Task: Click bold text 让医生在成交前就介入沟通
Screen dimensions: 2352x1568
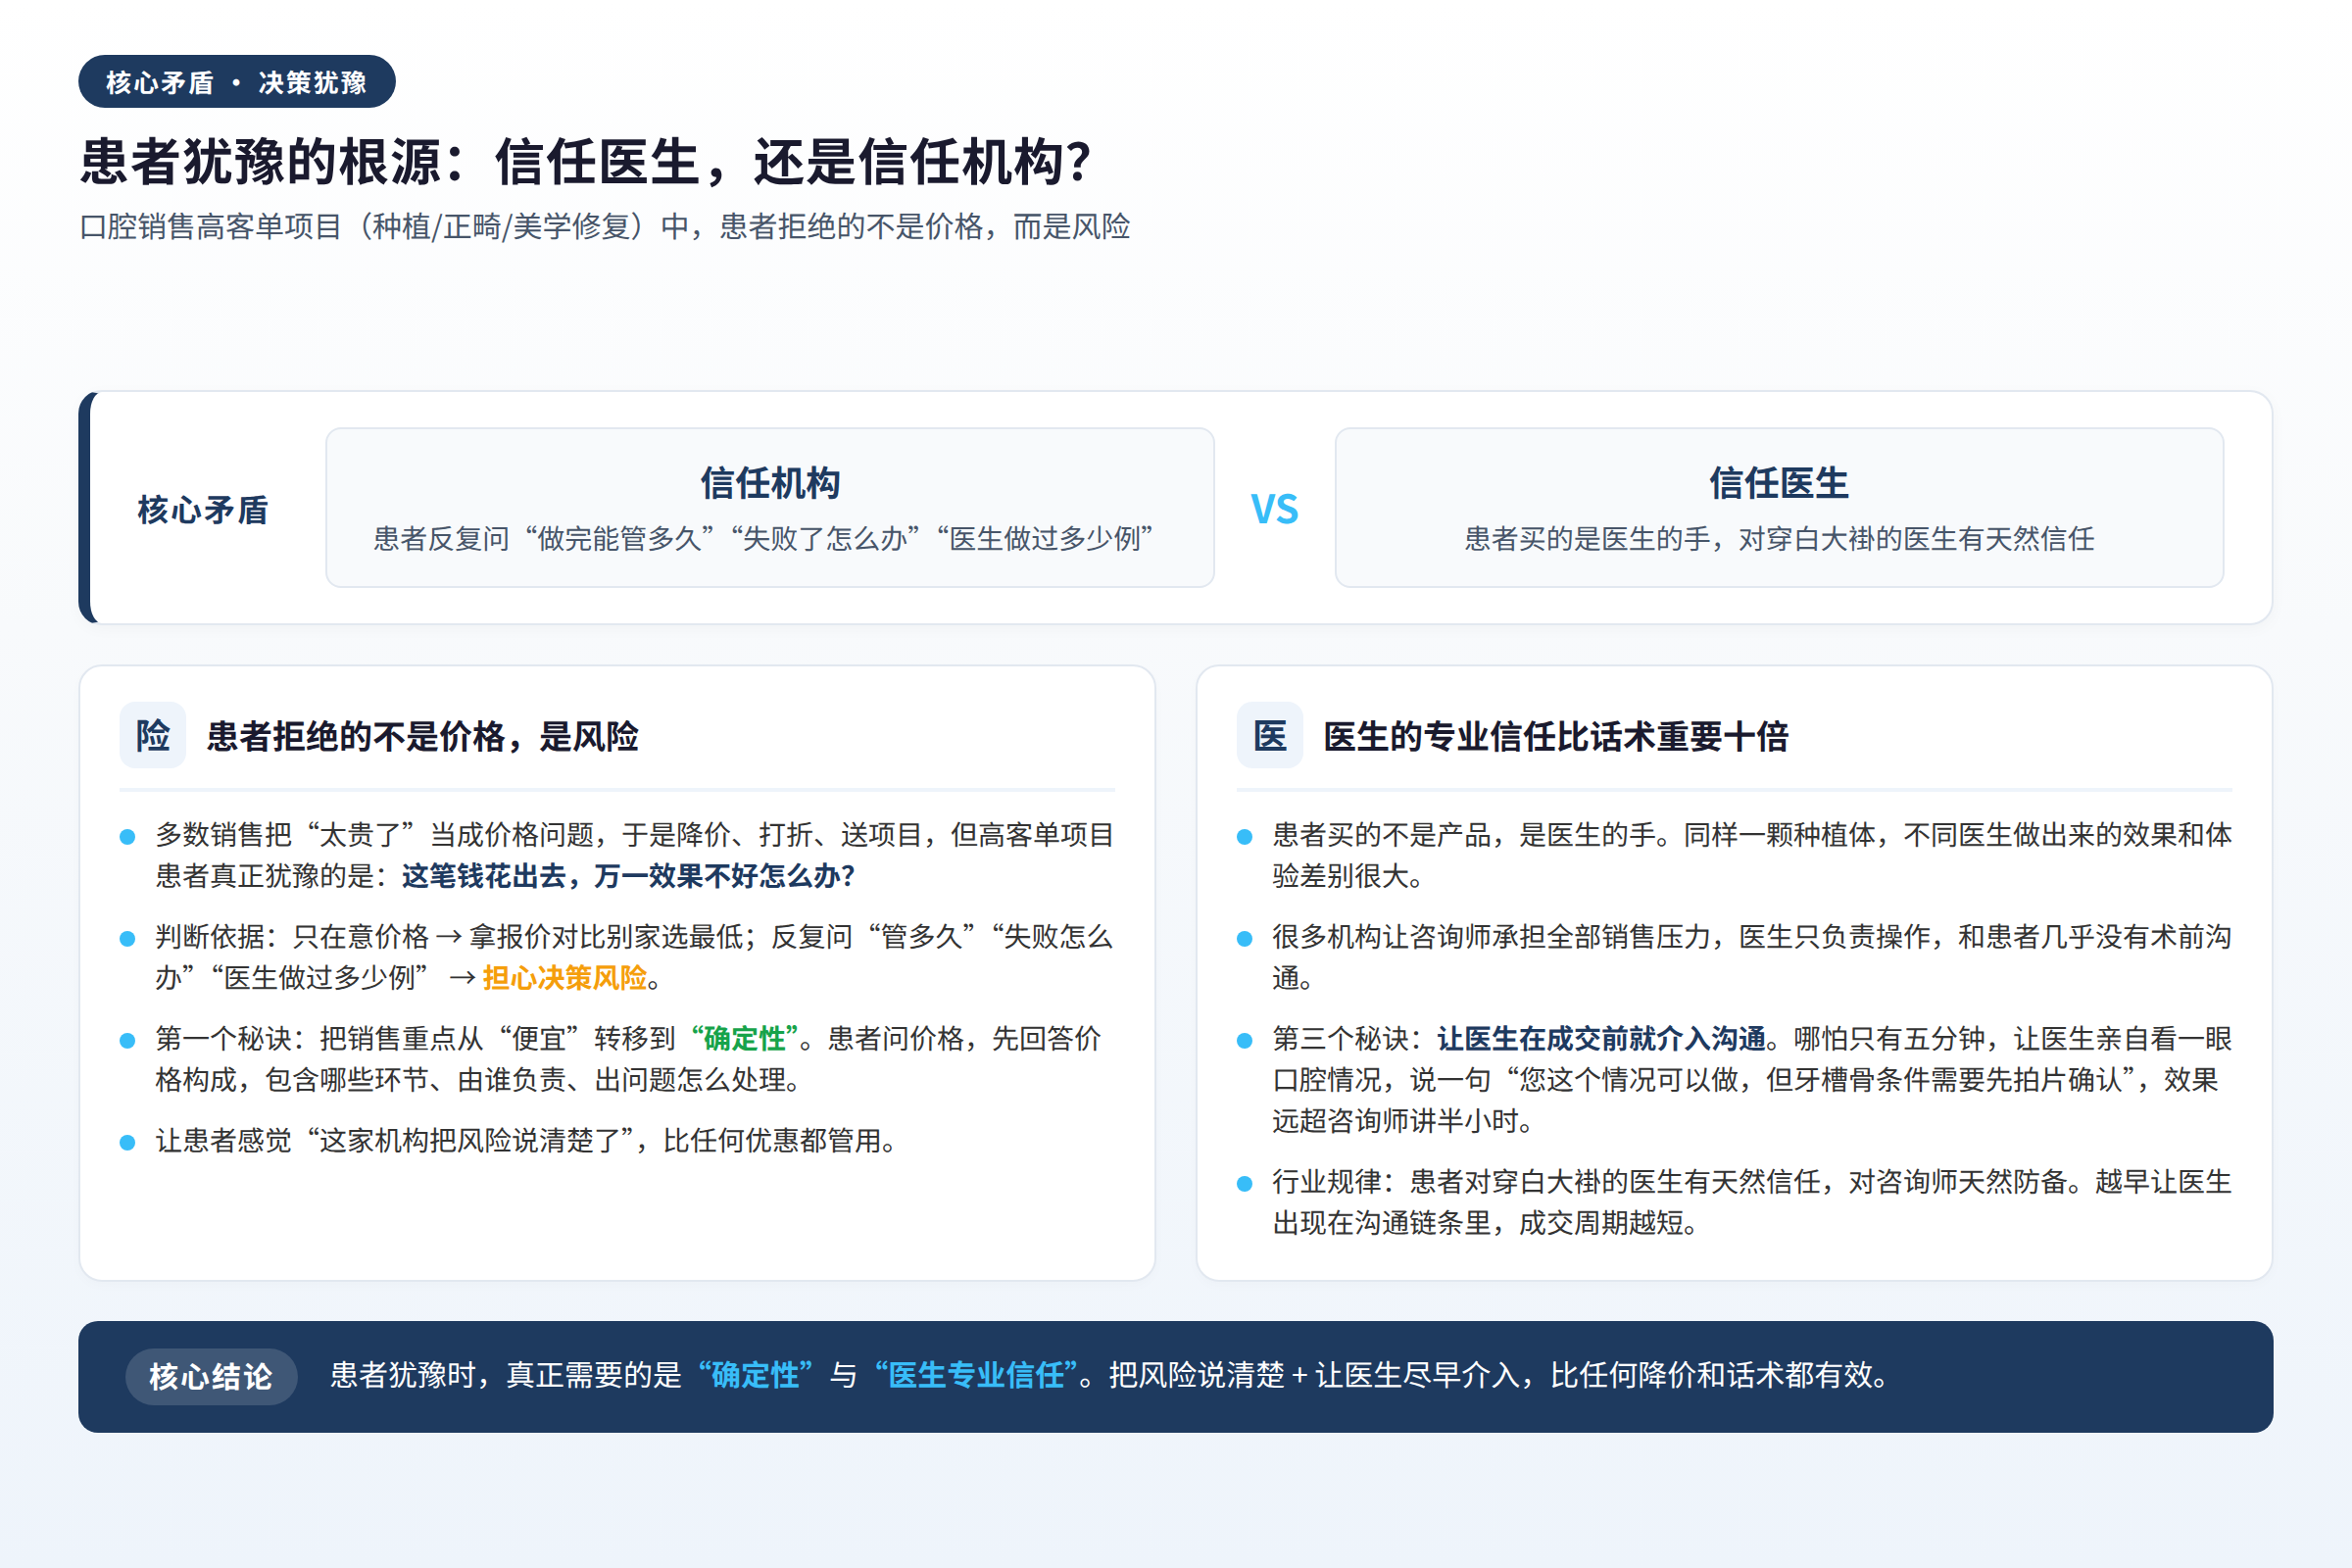Action: (1601, 1039)
